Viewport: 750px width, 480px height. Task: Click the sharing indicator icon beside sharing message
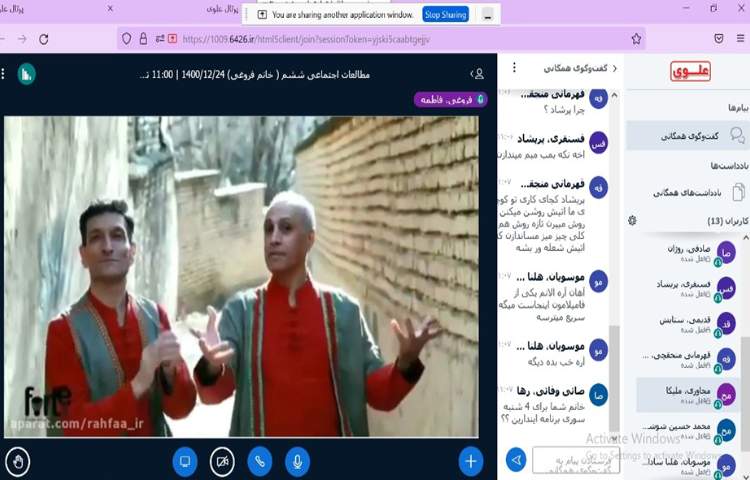pos(262,15)
